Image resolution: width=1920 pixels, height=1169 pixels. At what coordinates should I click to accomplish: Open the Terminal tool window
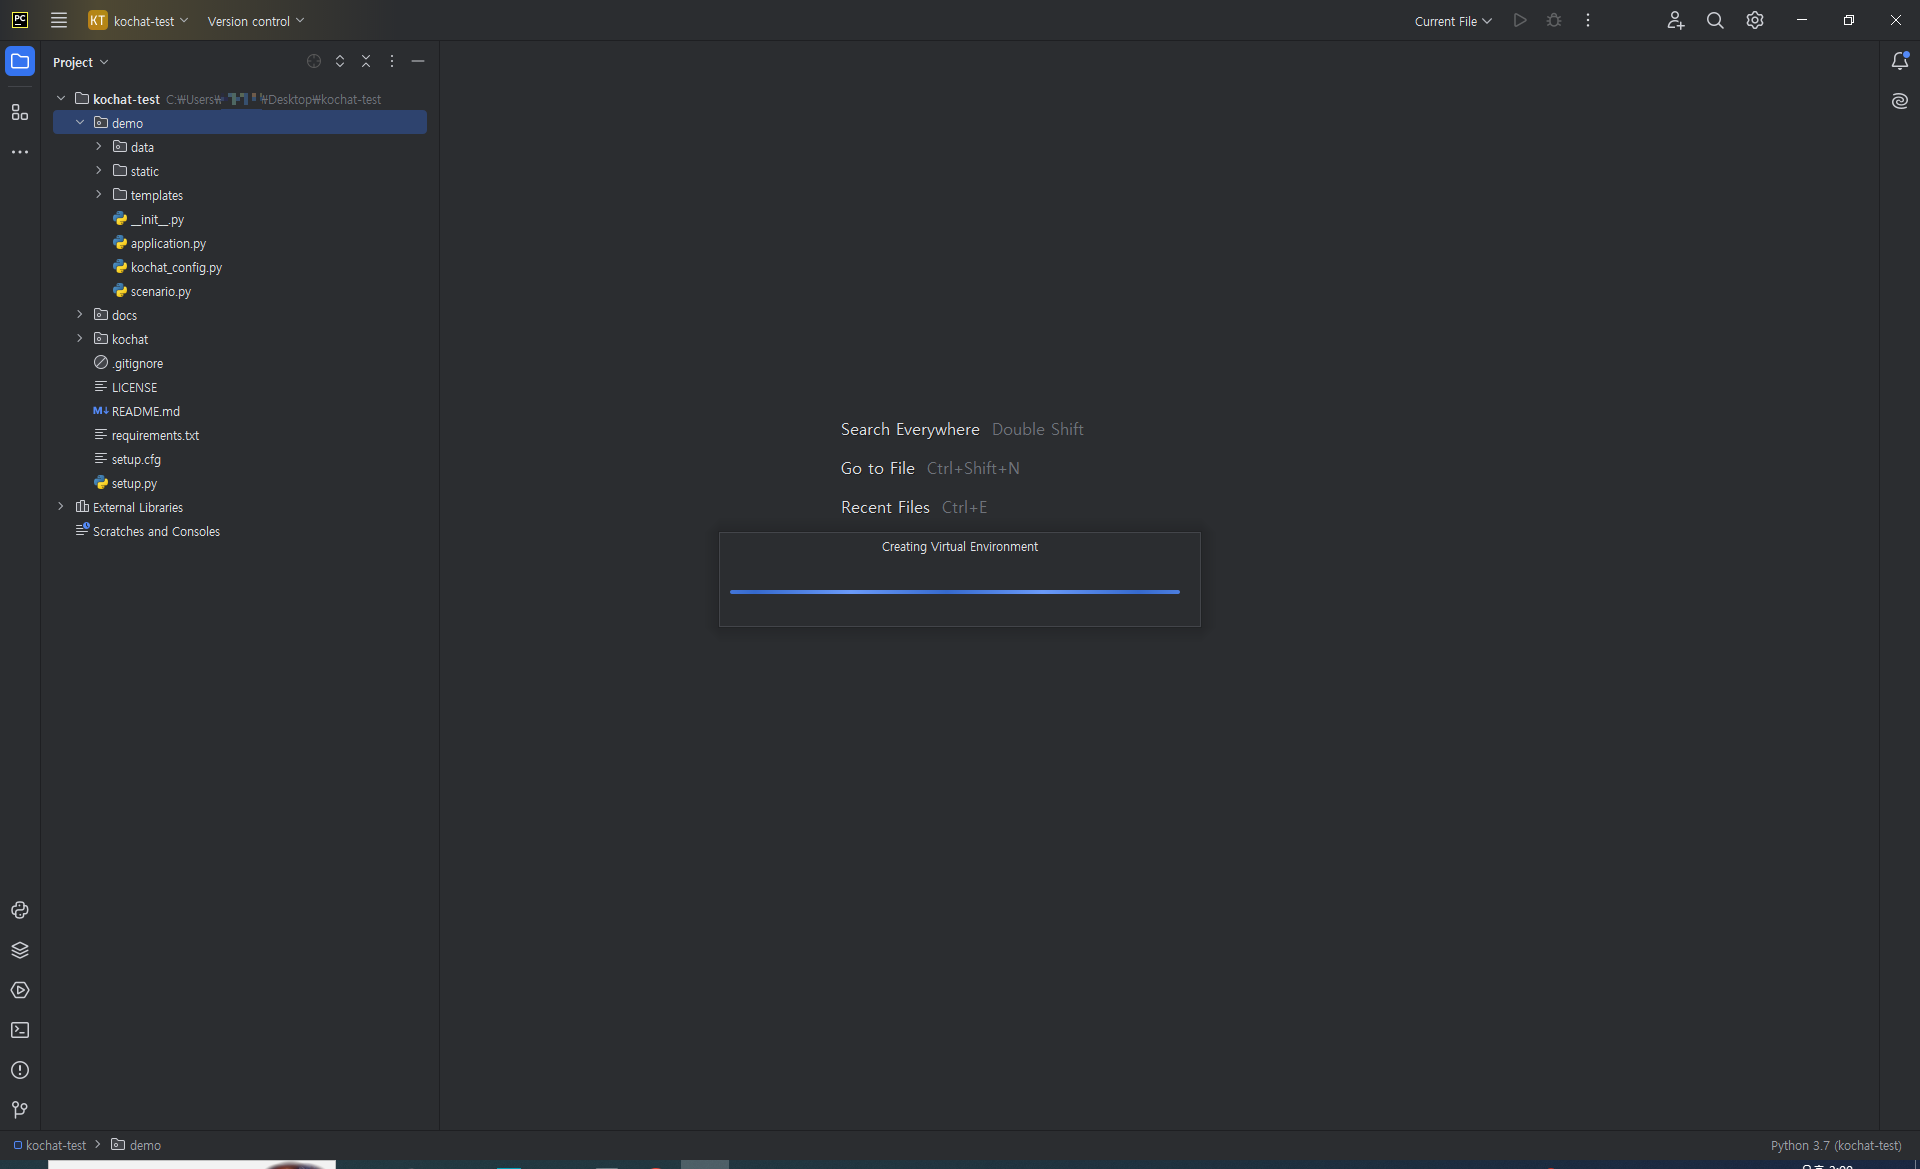[20, 1030]
